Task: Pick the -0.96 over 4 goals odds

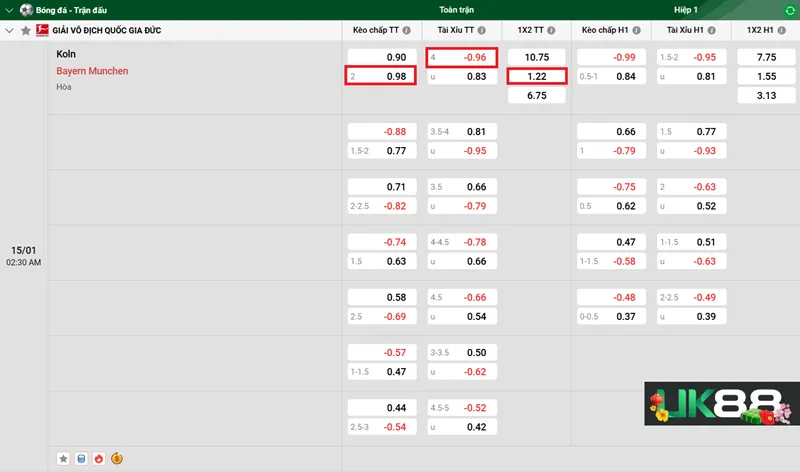Action: coord(461,58)
